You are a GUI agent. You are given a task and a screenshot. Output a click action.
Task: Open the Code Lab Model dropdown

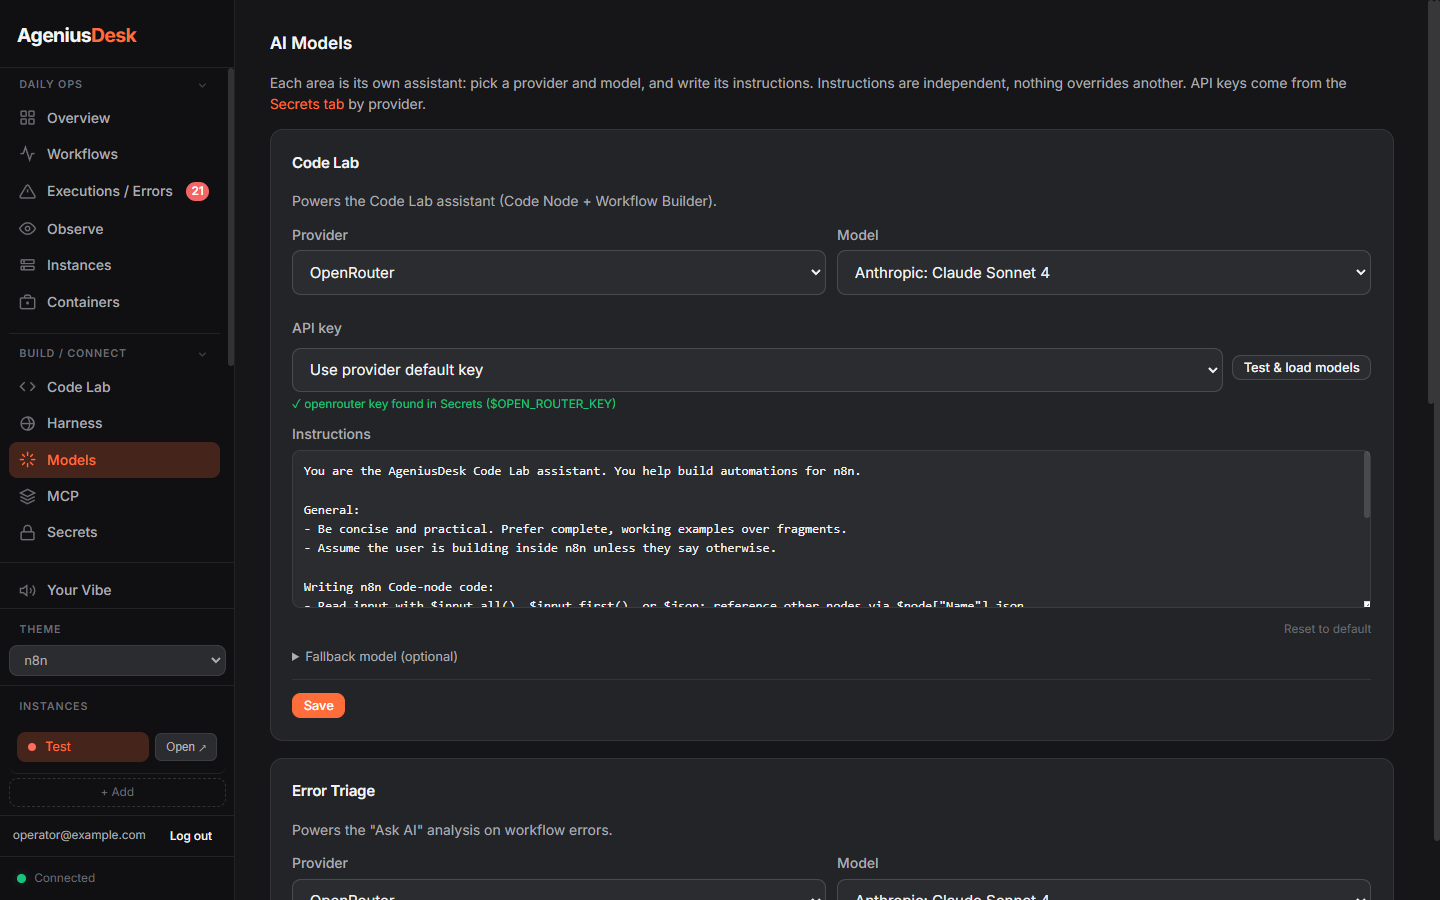click(1103, 272)
